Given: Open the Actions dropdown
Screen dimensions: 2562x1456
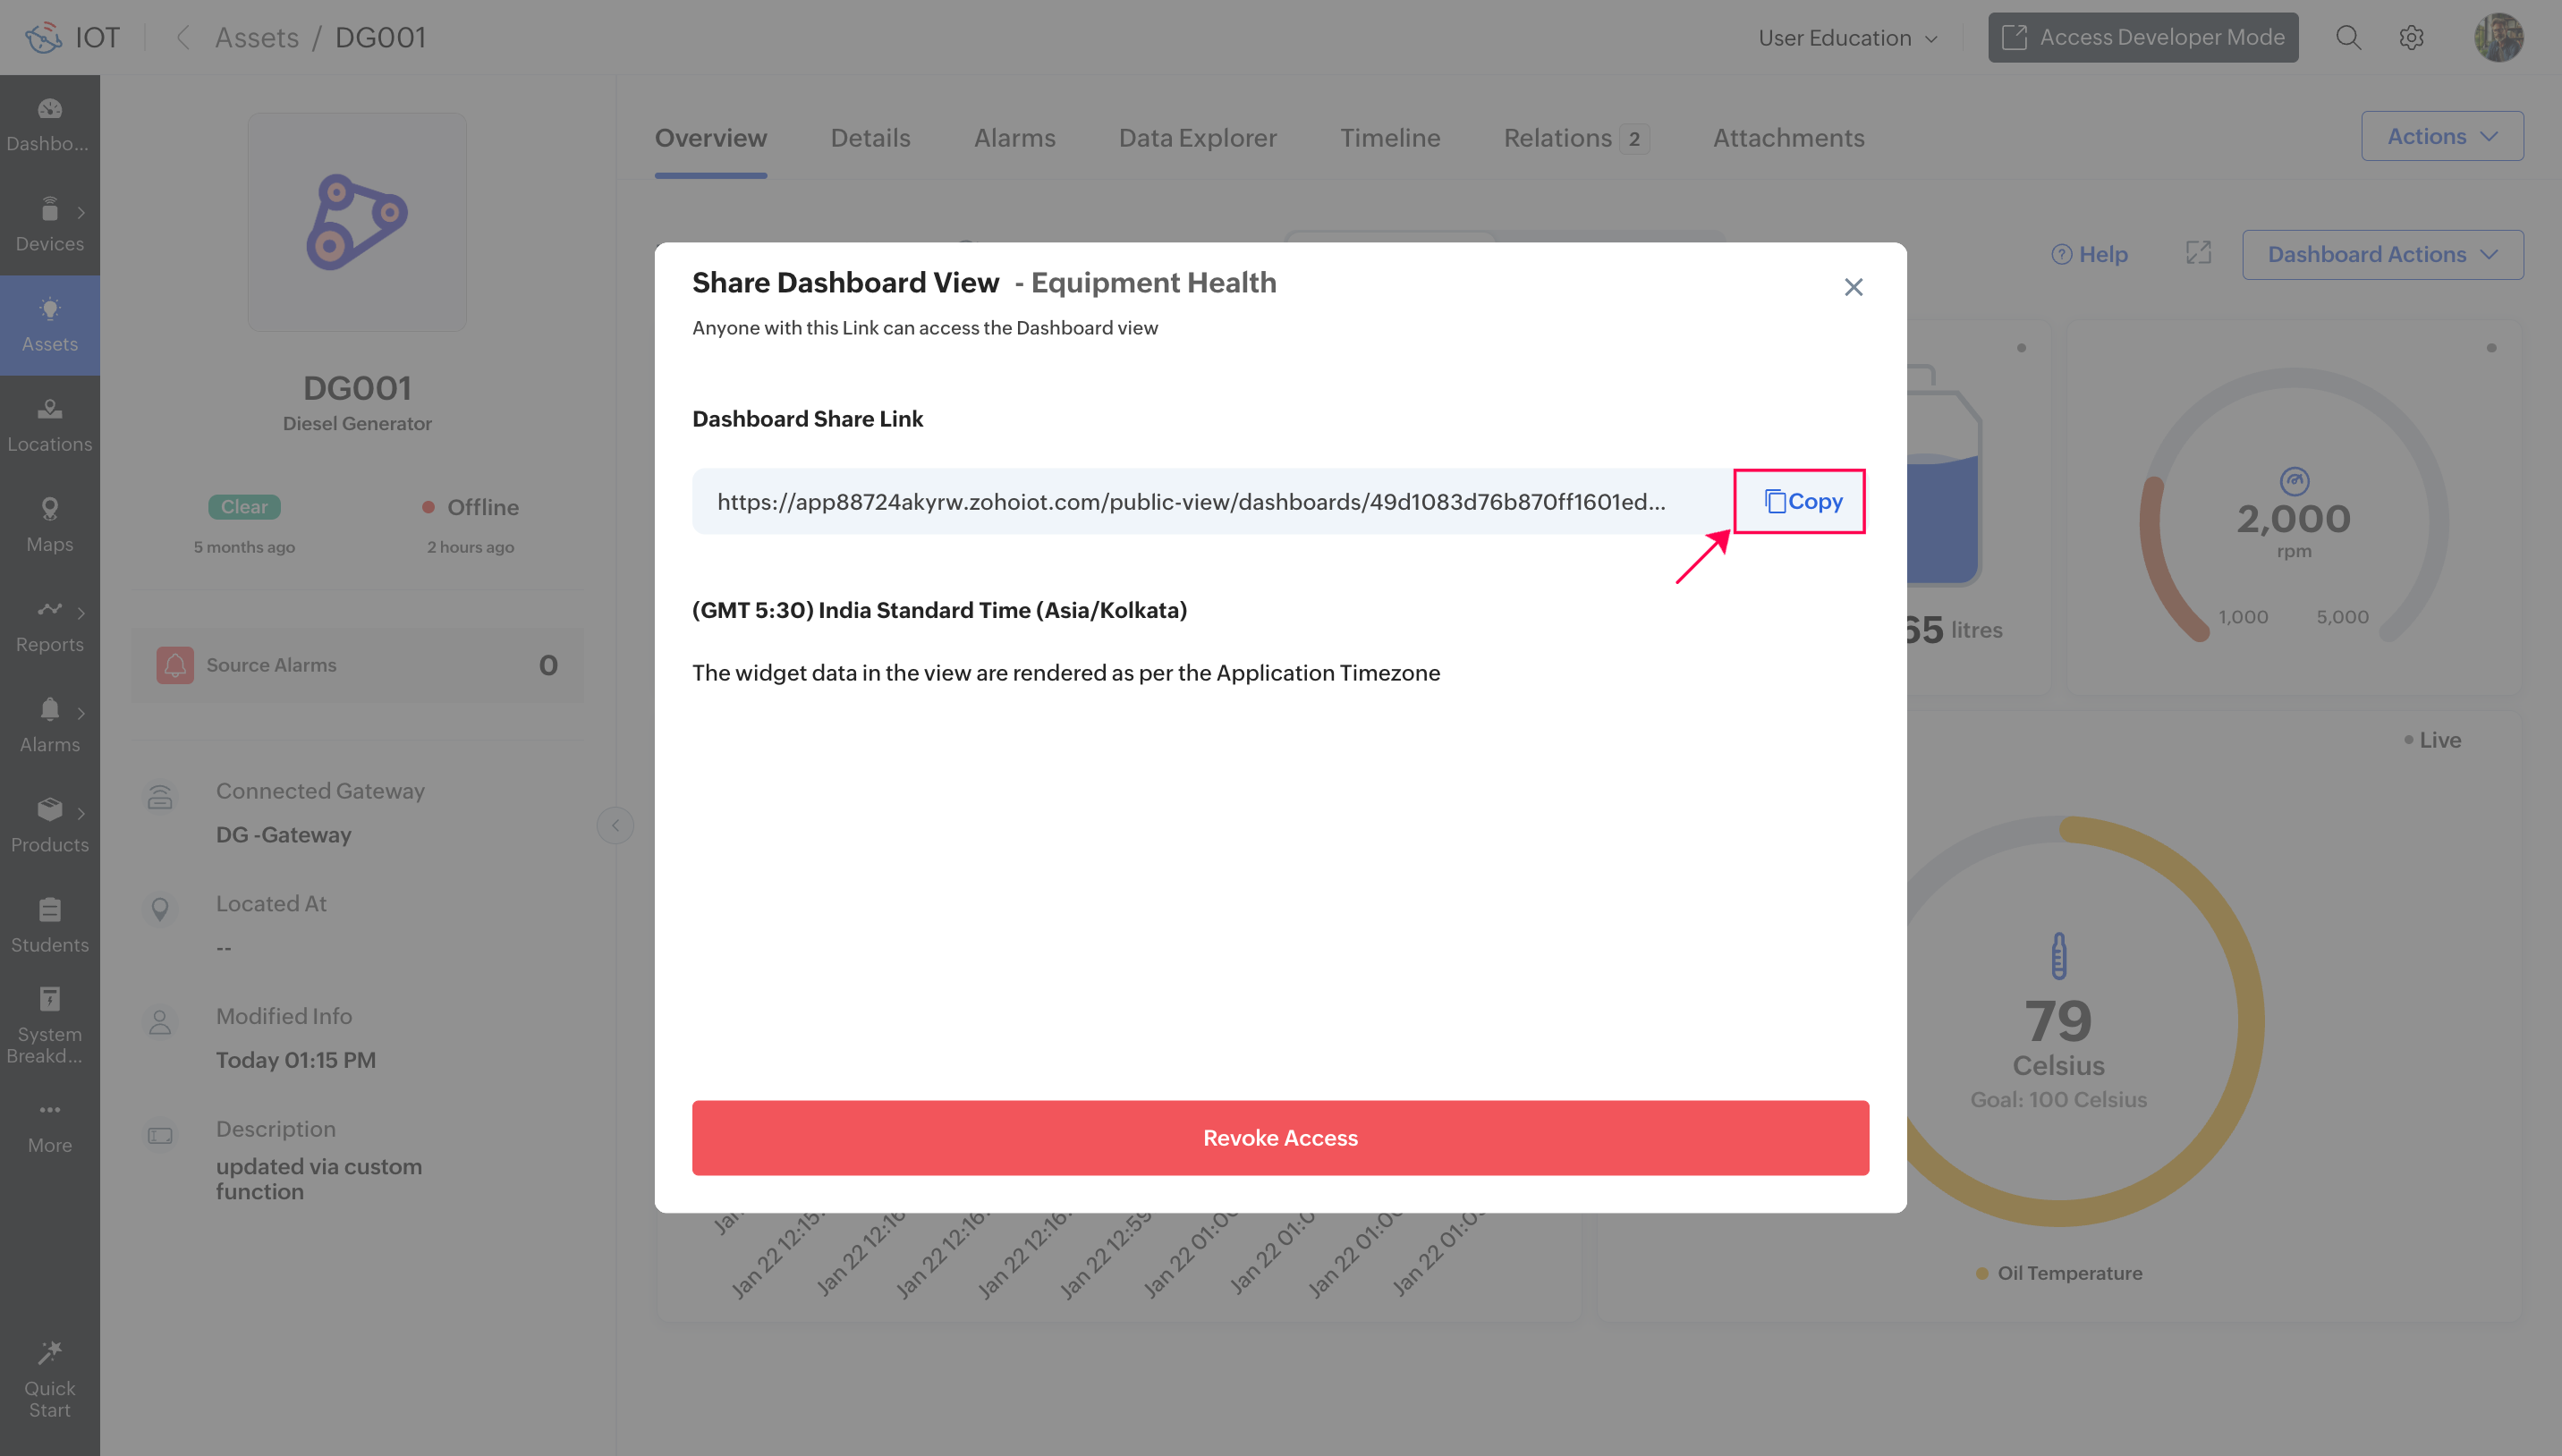Looking at the screenshot, I should point(2441,136).
